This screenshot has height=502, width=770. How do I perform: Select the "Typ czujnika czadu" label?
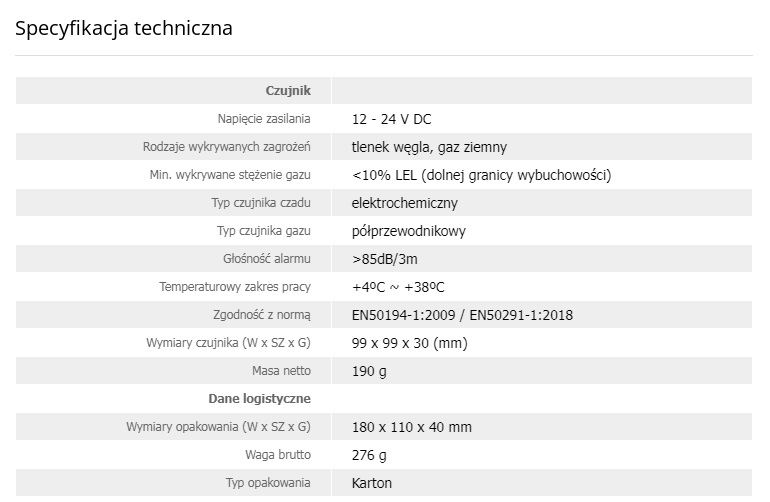(261, 203)
